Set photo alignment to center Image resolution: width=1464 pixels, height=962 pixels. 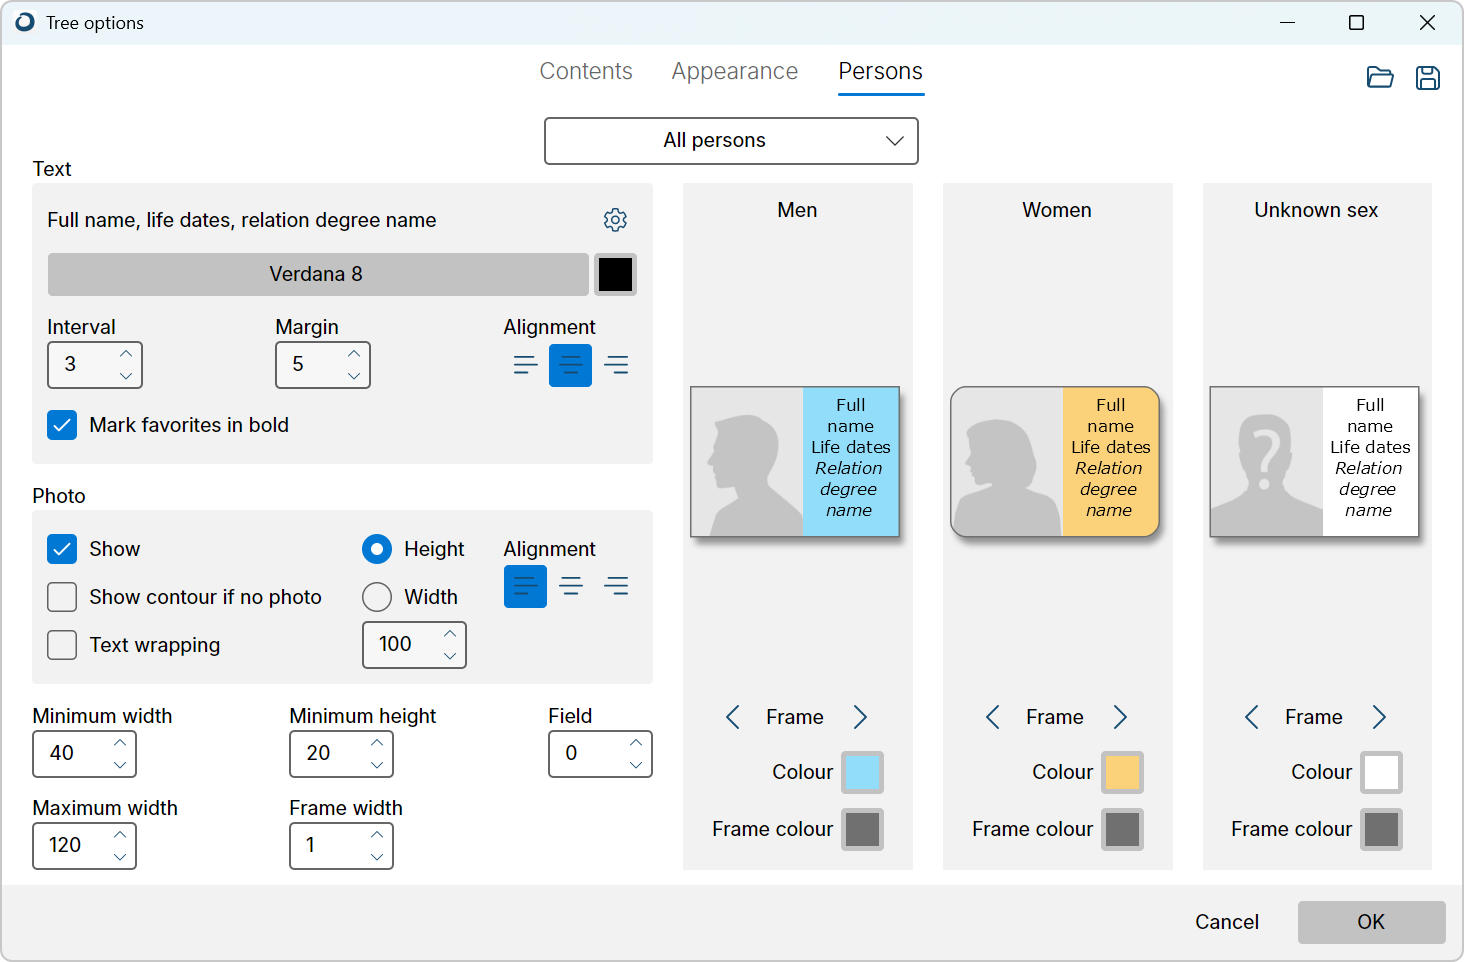click(x=571, y=586)
